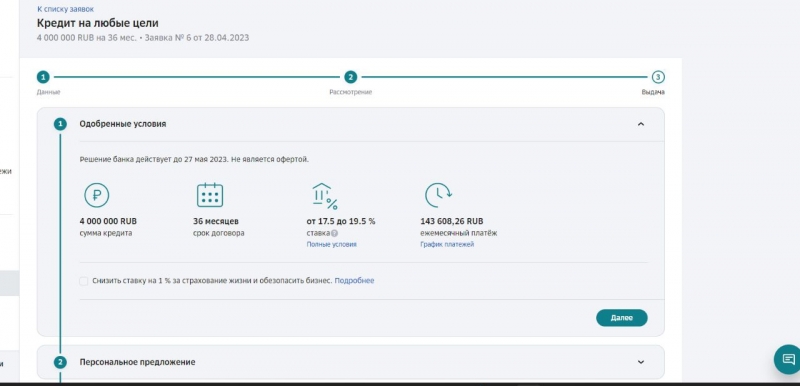
Task: Open the График платежей link
Action: (x=447, y=245)
